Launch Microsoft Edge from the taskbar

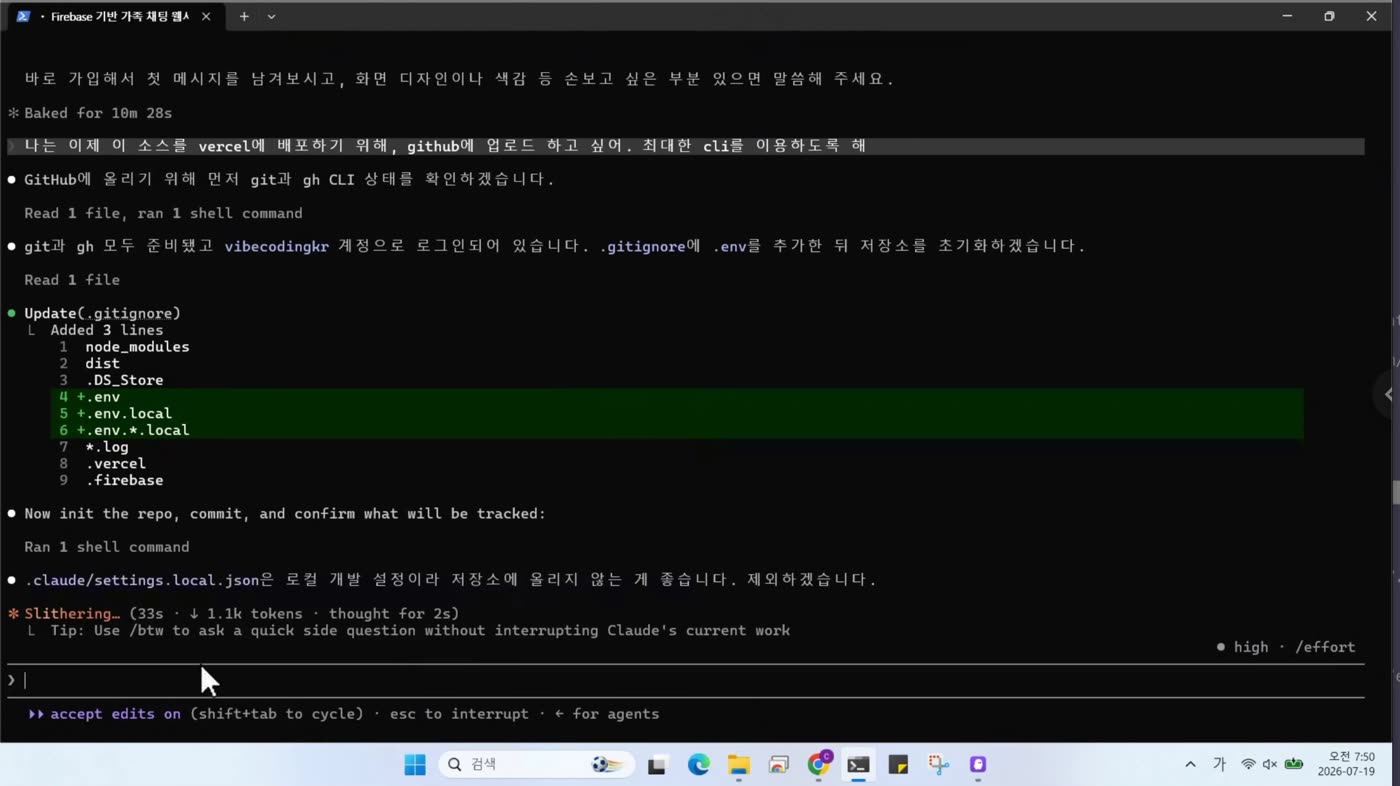tap(698, 765)
